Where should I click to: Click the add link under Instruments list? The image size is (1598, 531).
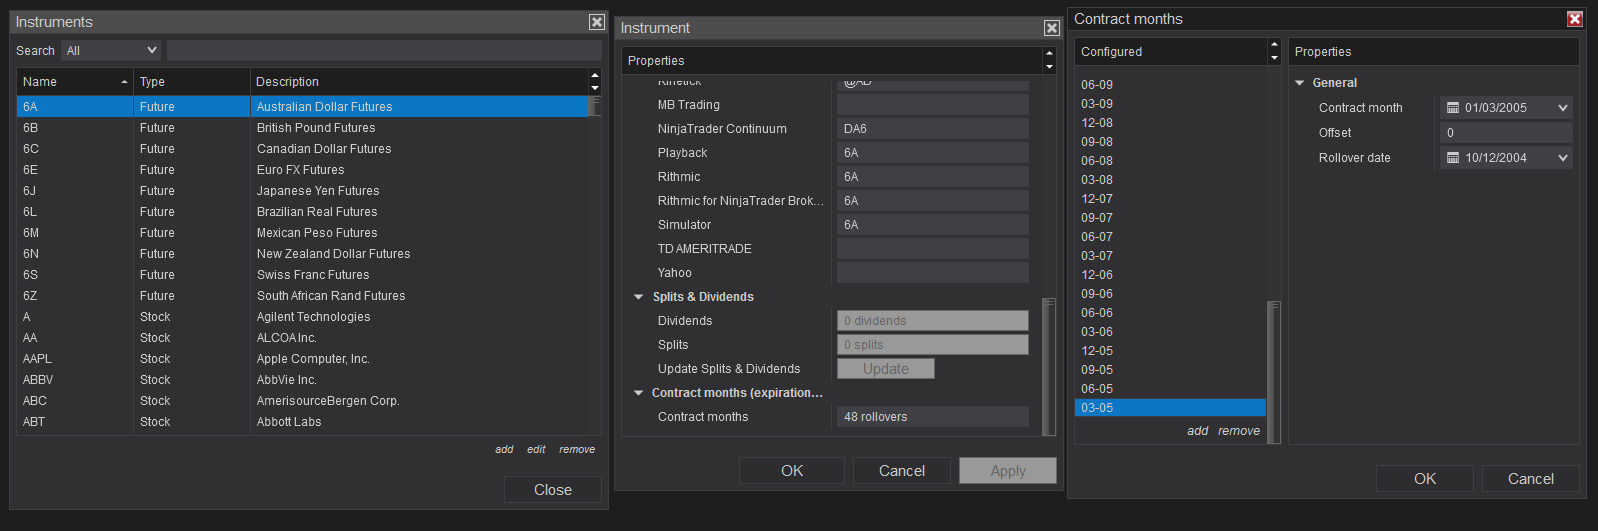504,449
